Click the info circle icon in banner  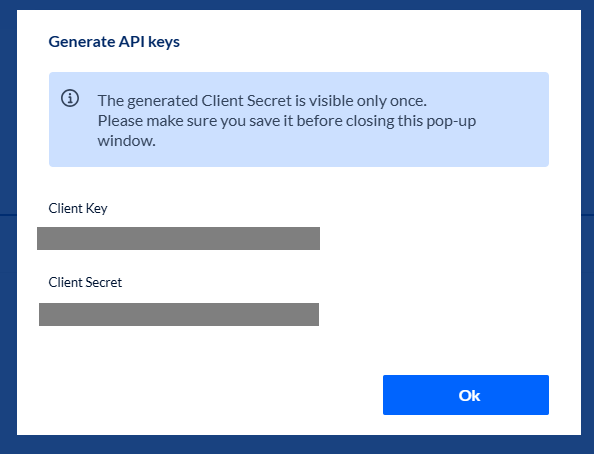[x=70, y=99]
